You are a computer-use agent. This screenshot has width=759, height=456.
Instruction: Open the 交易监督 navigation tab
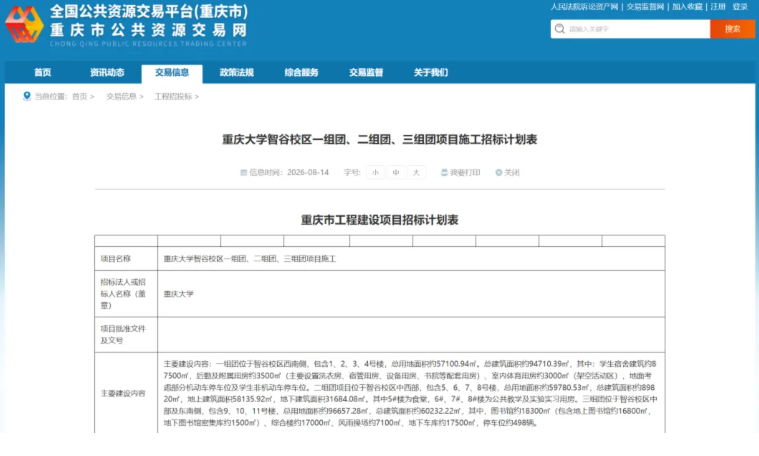pos(366,73)
